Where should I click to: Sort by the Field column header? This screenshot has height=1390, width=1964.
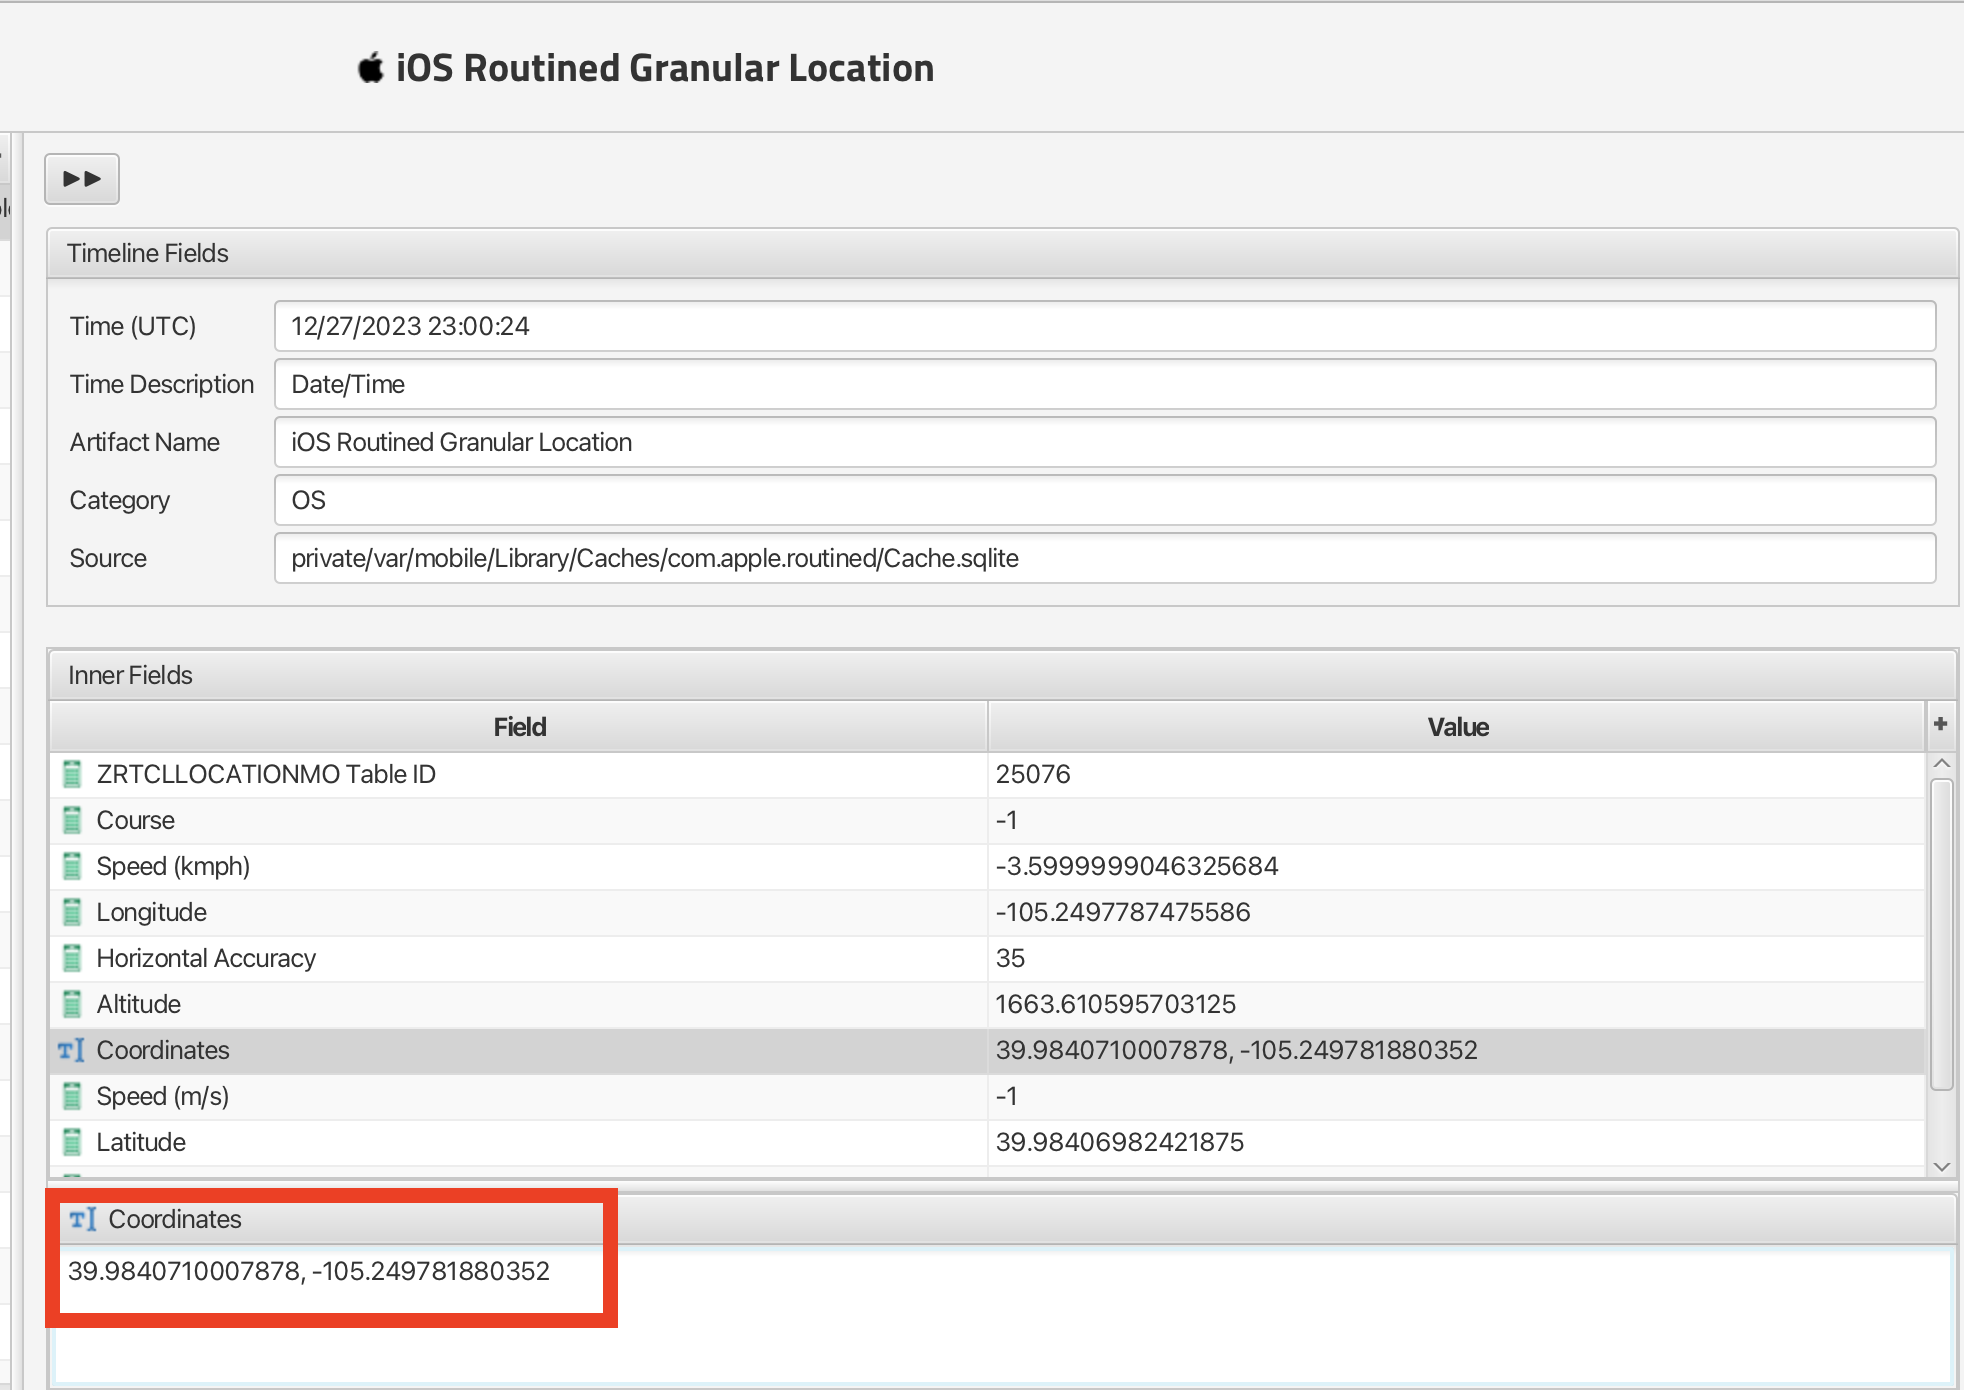tap(519, 727)
